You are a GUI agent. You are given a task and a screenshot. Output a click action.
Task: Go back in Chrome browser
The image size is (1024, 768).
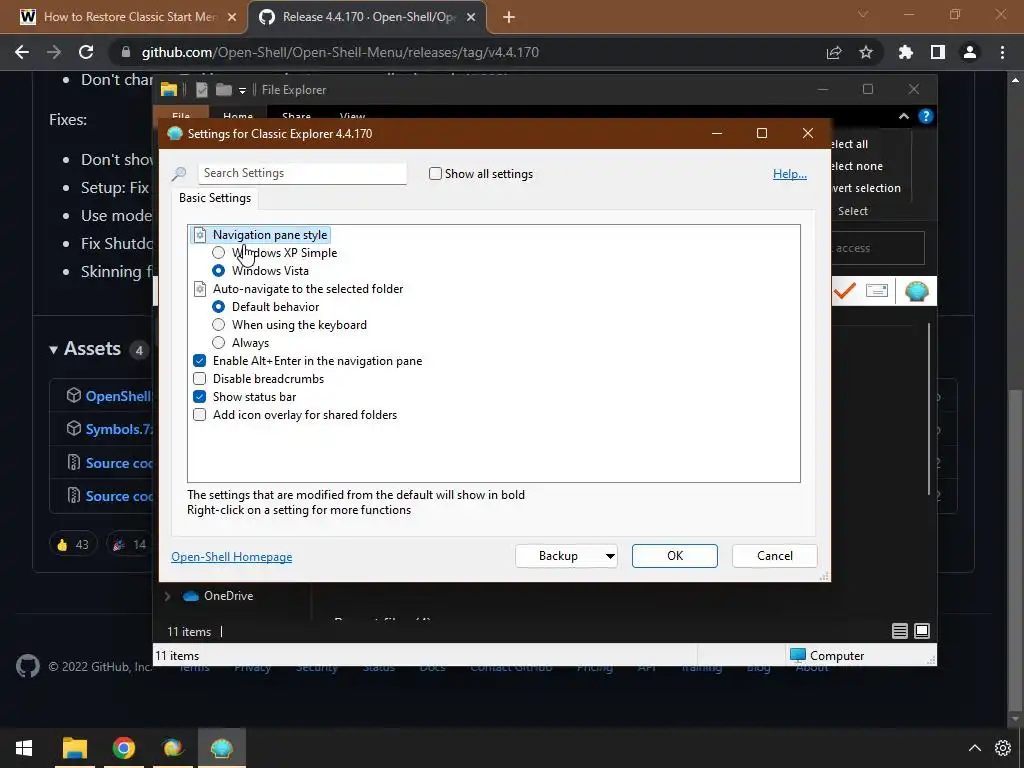pos(22,52)
